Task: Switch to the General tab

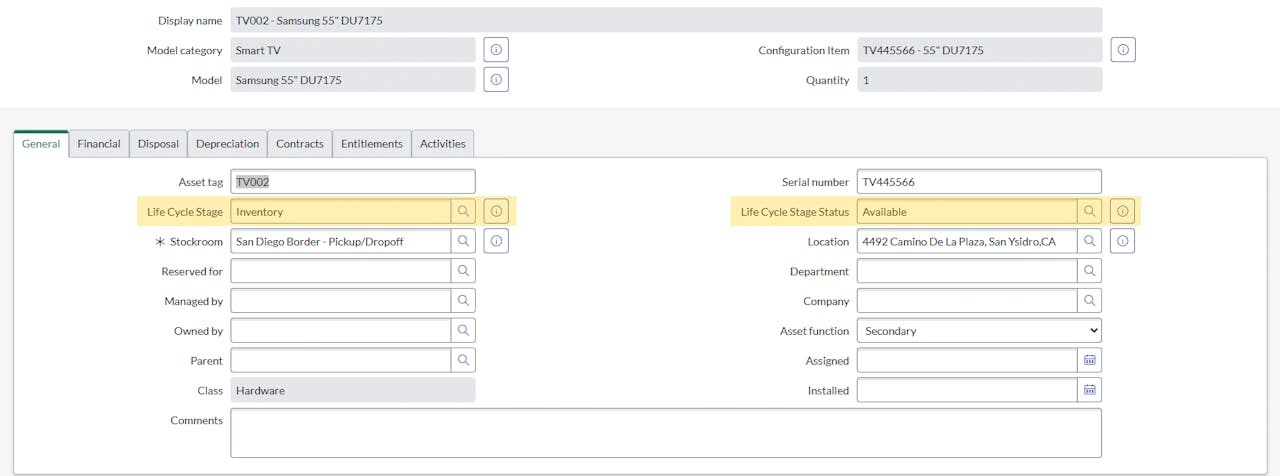Action: pos(41,144)
